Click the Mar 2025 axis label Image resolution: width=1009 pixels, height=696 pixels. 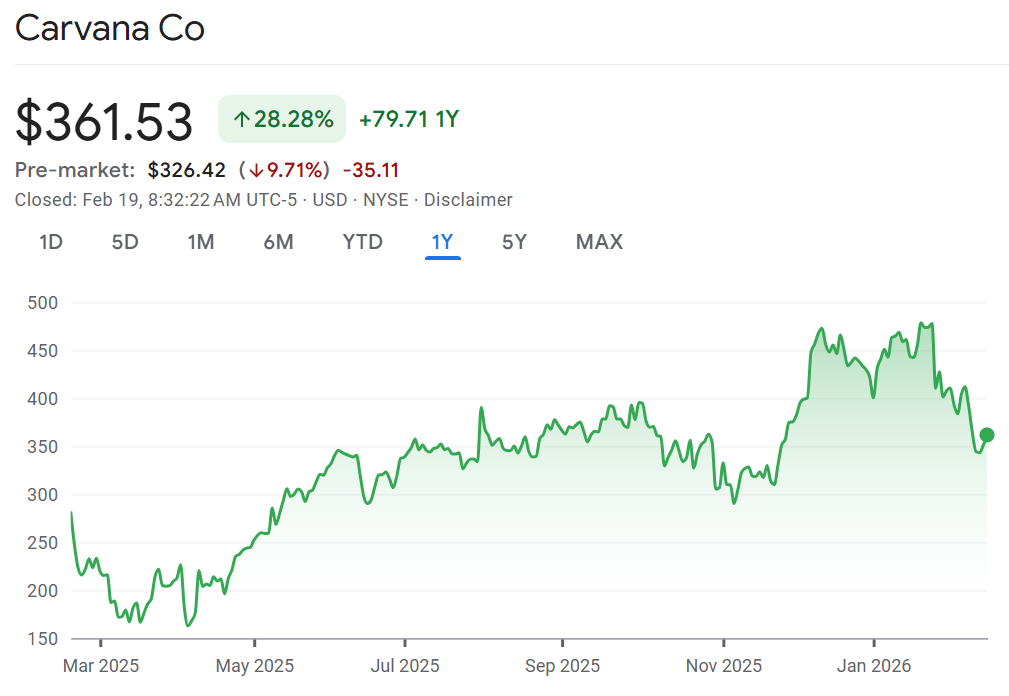(x=101, y=666)
